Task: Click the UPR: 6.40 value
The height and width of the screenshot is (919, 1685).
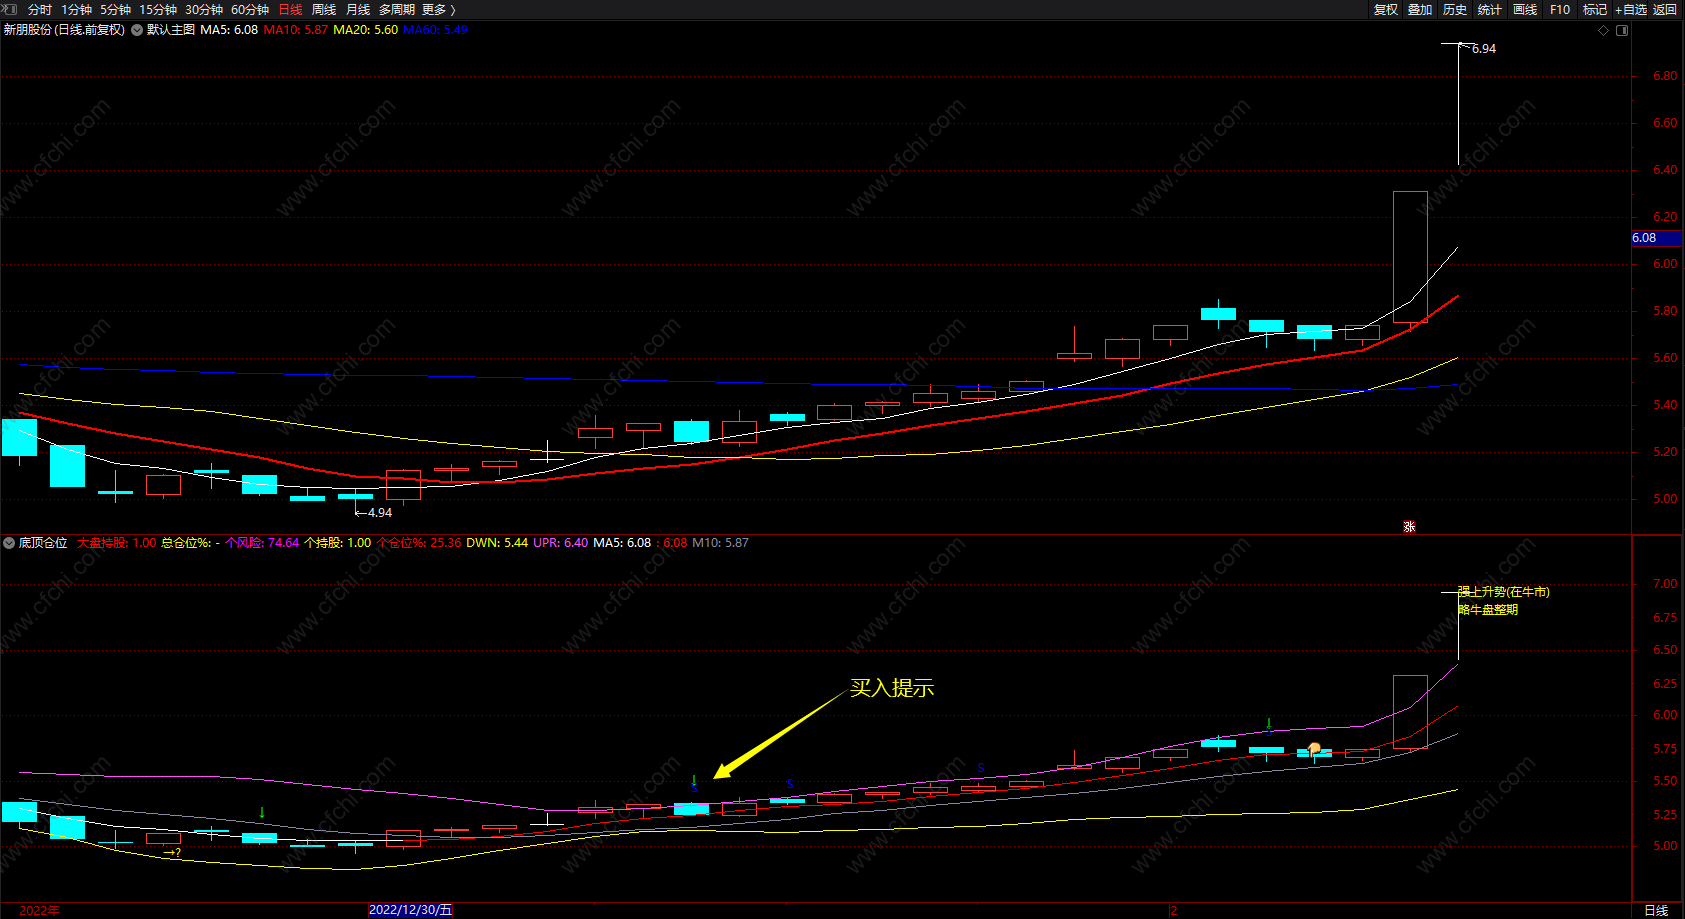Action: pyautogui.click(x=561, y=543)
